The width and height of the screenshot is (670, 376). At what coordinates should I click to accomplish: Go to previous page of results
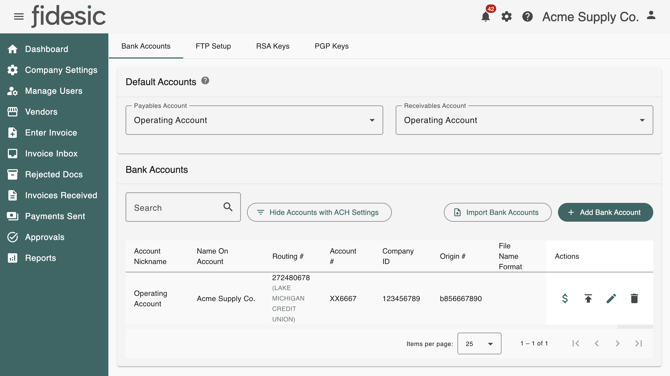tap(597, 344)
